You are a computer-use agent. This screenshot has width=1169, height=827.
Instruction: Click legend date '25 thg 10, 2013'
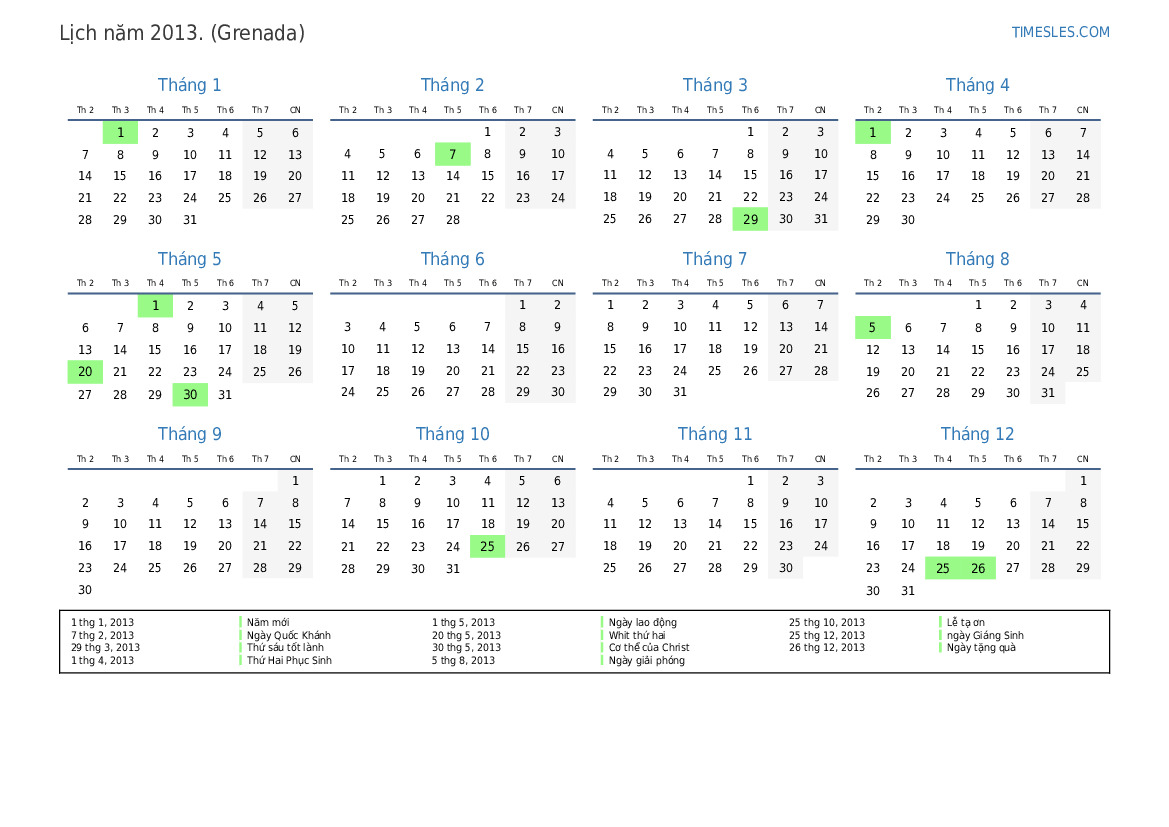pyautogui.click(x=827, y=622)
